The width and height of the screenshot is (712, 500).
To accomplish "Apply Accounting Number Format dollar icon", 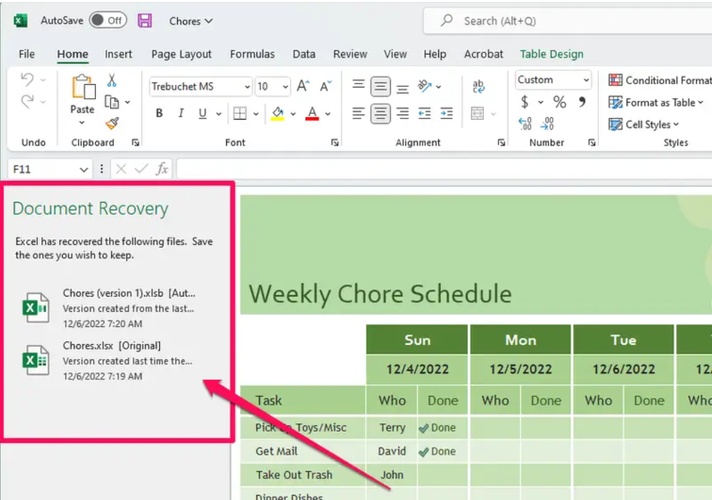I will click(x=525, y=102).
